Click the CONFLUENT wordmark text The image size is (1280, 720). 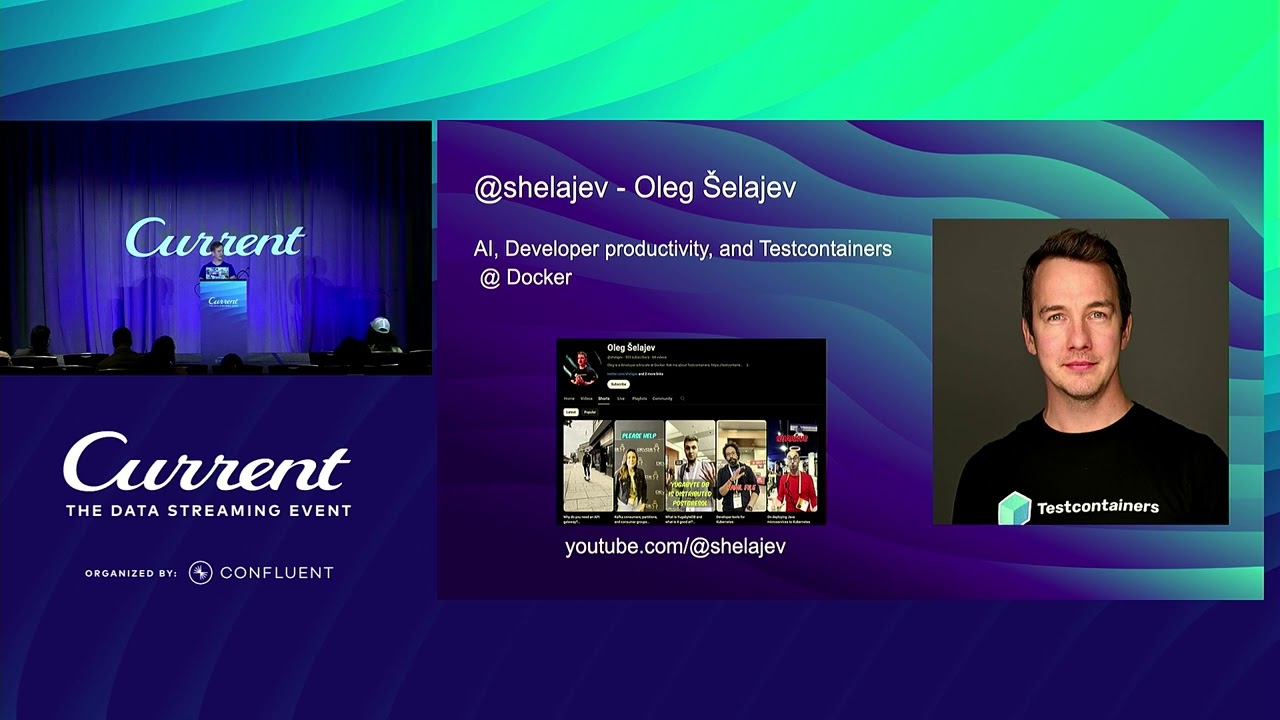[276, 572]
